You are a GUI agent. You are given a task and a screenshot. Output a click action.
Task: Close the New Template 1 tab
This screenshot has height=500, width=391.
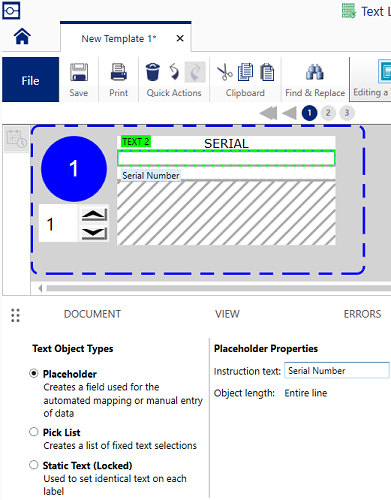click(x=180, y=38)
